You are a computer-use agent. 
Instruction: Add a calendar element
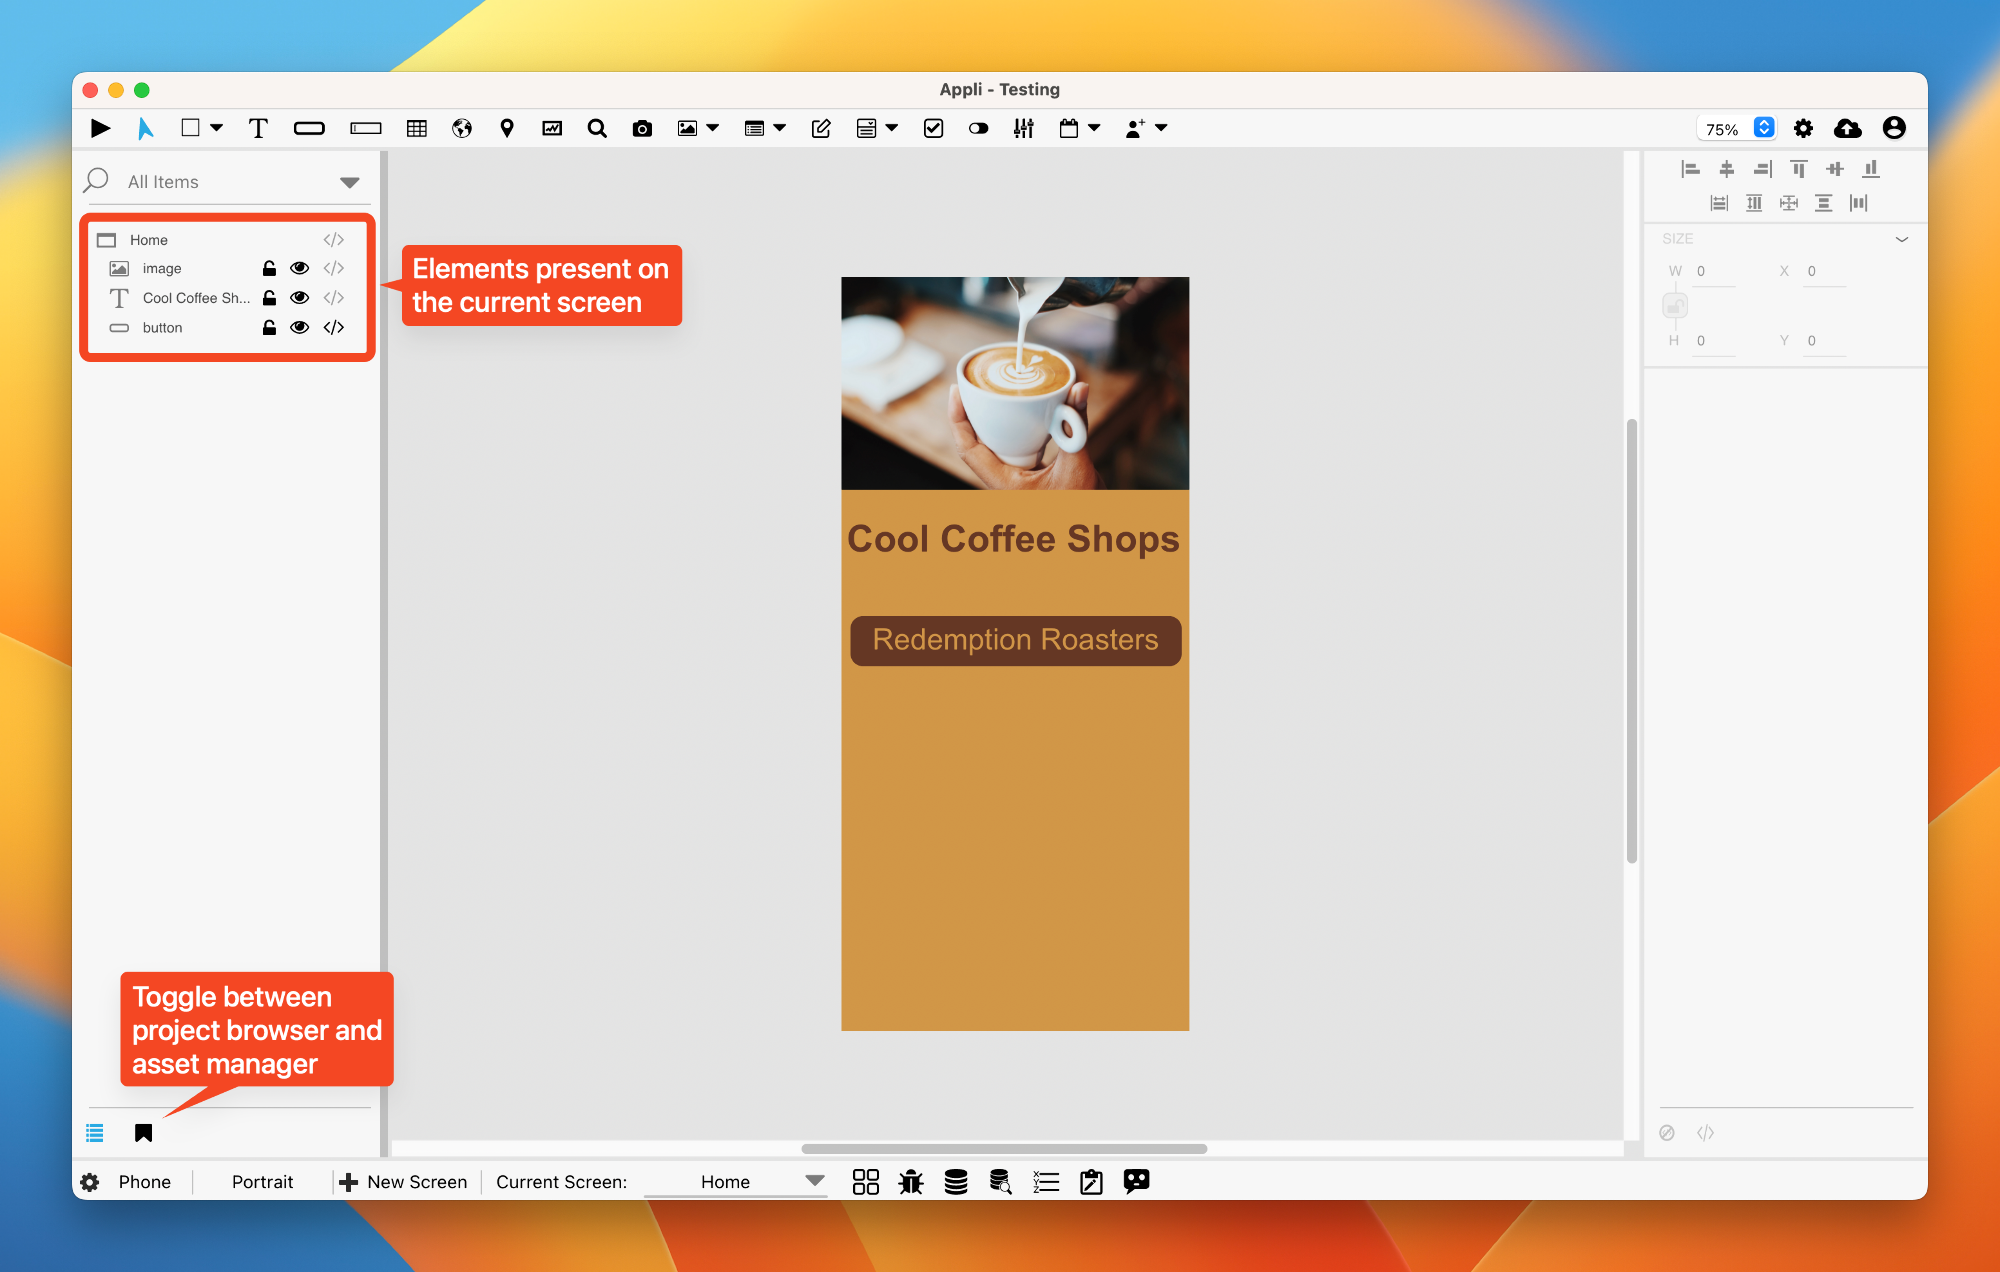click(x=1069, y=128)
